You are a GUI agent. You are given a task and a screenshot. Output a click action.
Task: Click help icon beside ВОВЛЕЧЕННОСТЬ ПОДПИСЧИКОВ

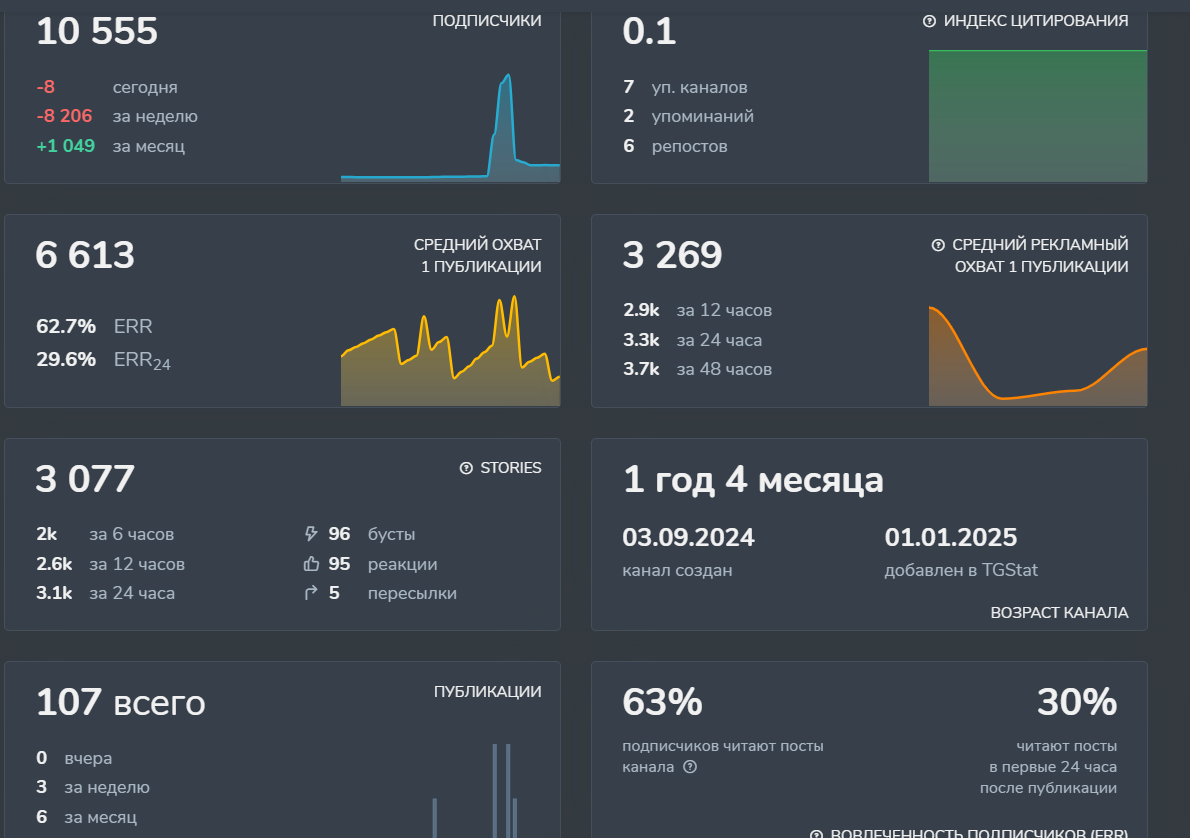(817, 833)
